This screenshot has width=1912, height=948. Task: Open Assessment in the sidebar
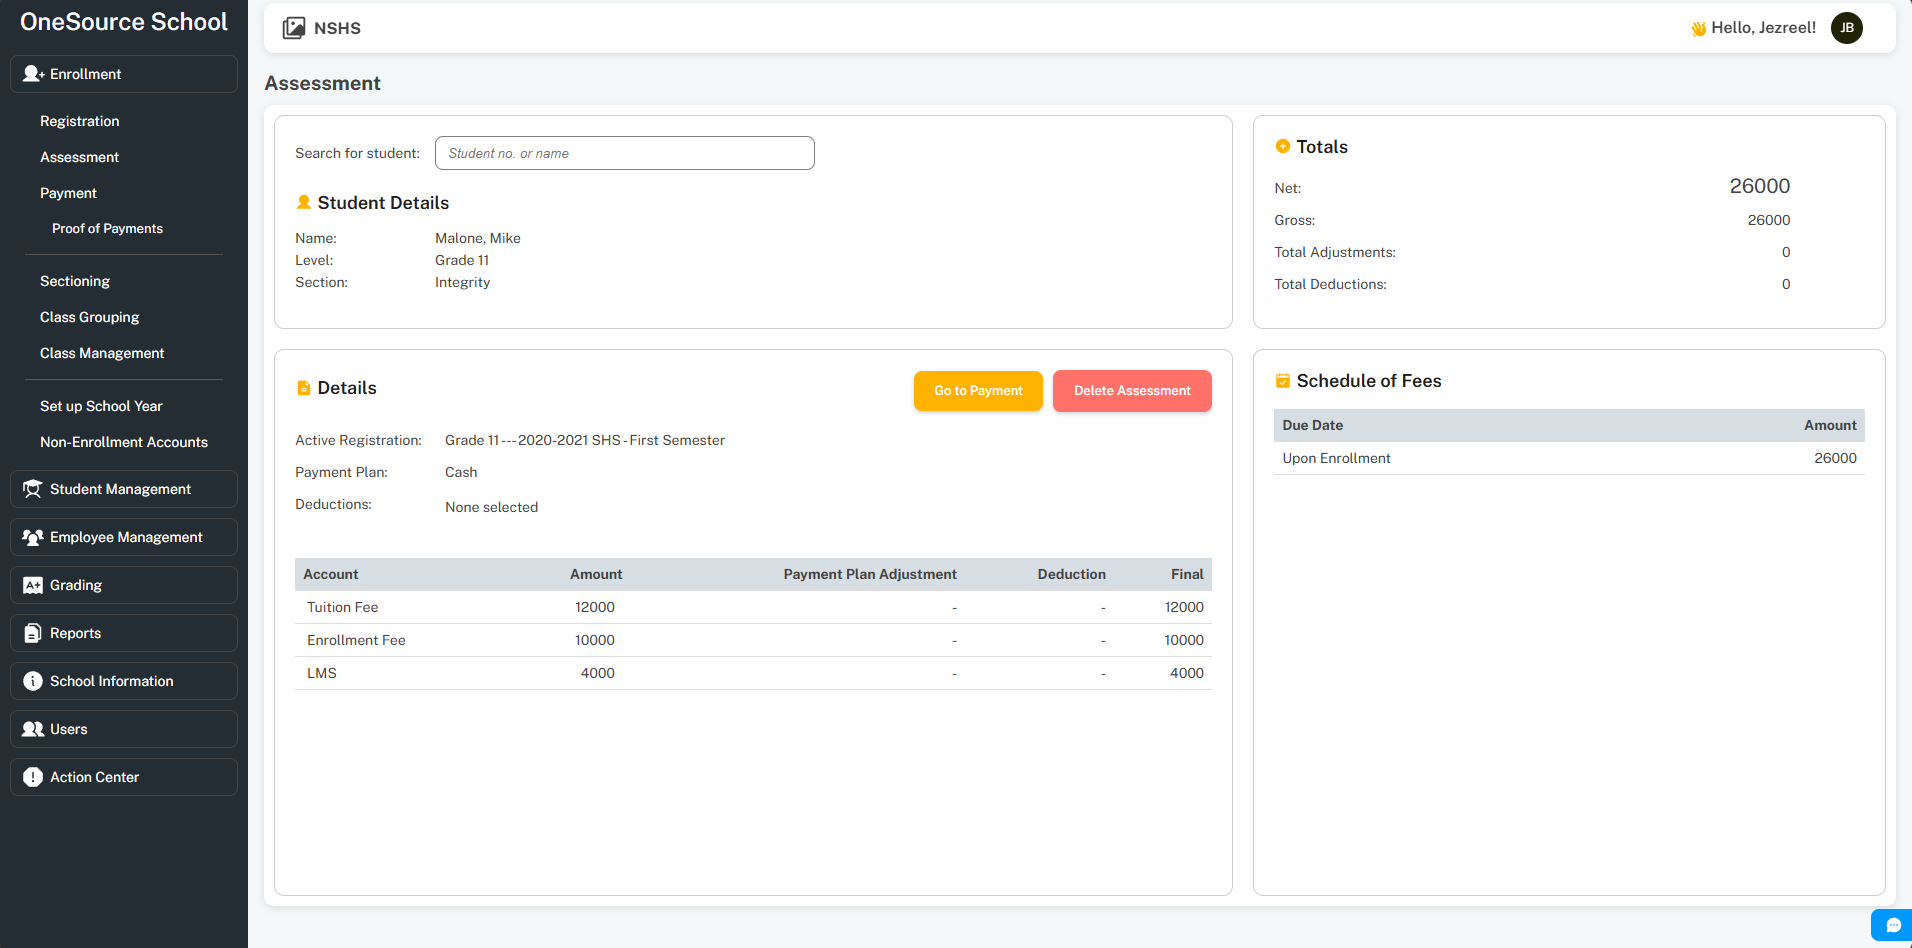point(80,157)
